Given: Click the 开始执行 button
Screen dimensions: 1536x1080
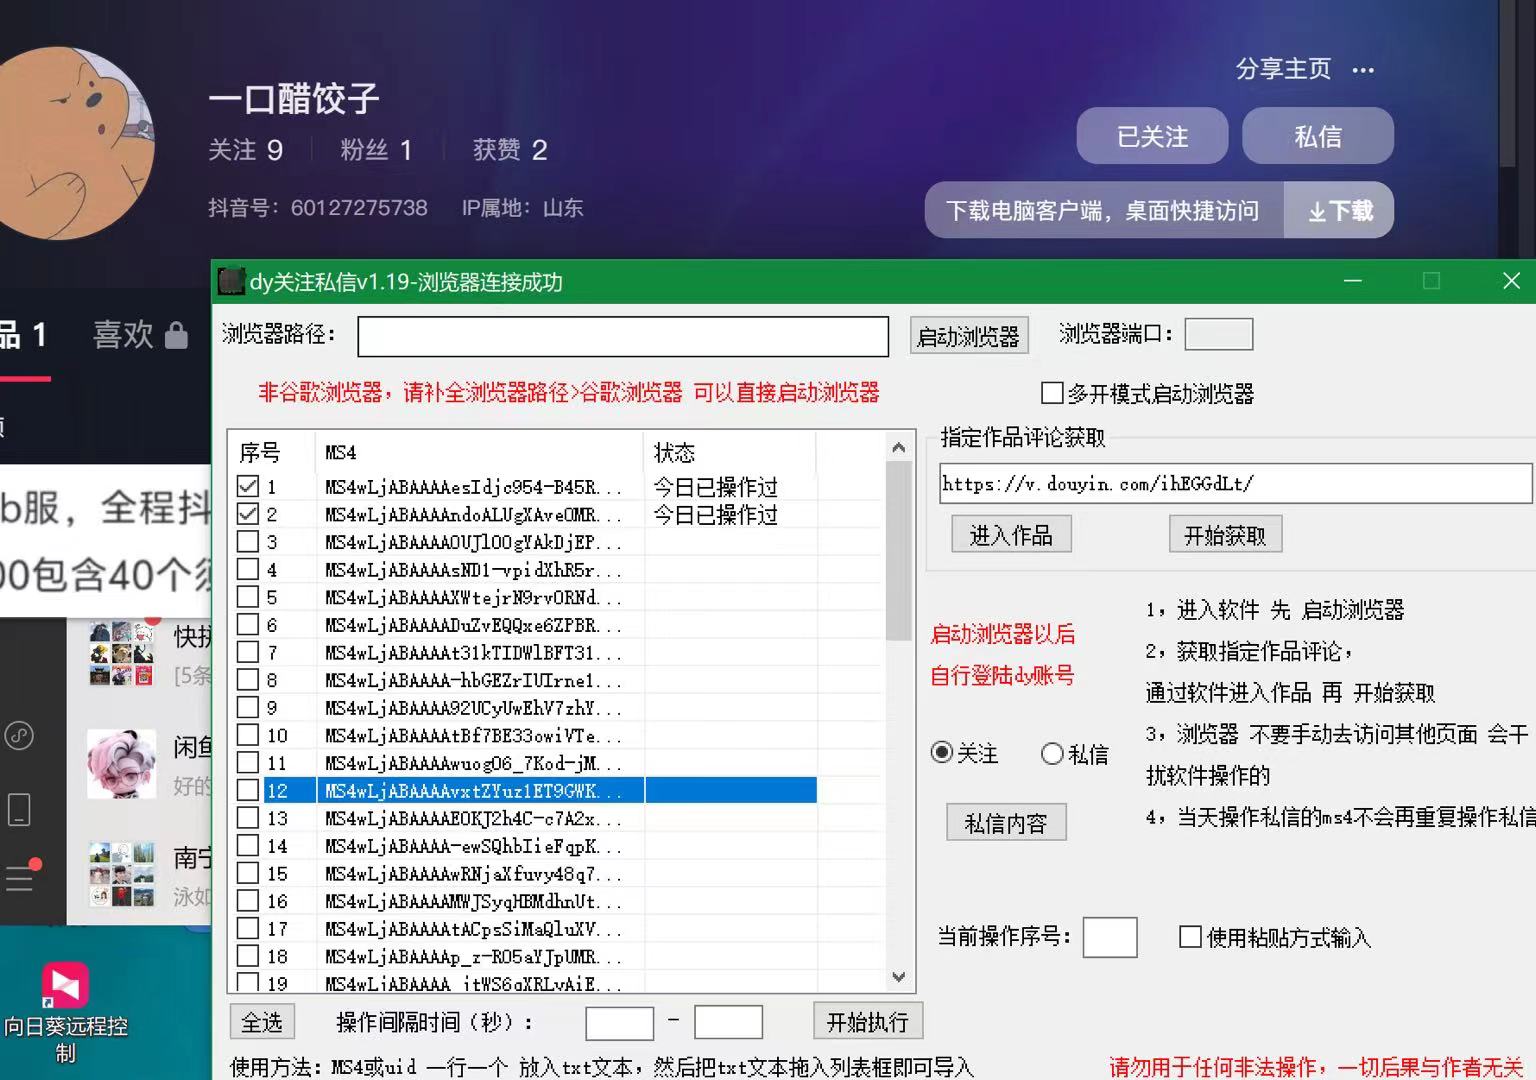Looking at the screenshot, I should coord(868,1022).
